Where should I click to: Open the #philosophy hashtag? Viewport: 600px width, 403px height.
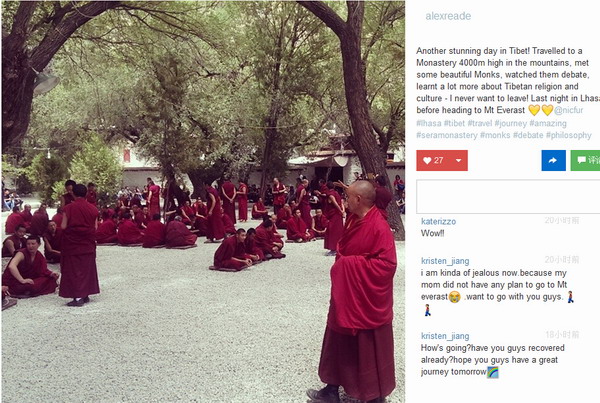(x=568, y=135)
